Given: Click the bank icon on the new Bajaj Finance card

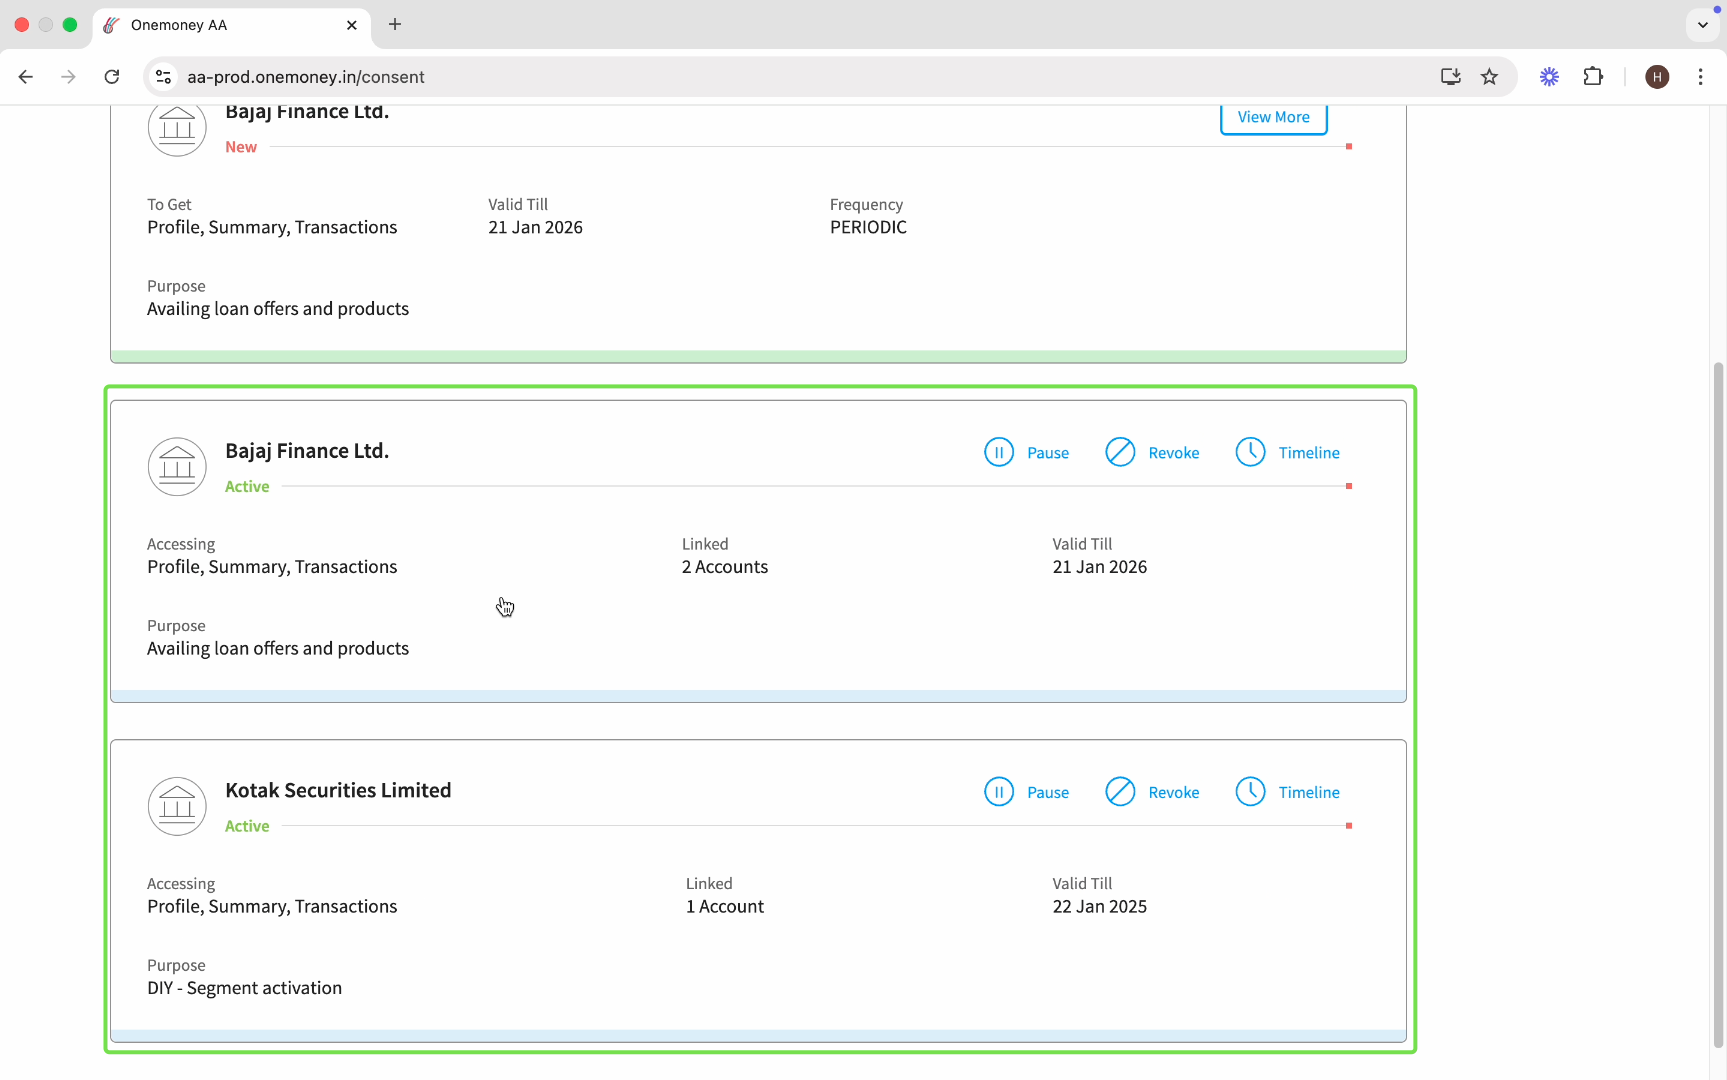Looking at the screenshot, I should point(177,128).
